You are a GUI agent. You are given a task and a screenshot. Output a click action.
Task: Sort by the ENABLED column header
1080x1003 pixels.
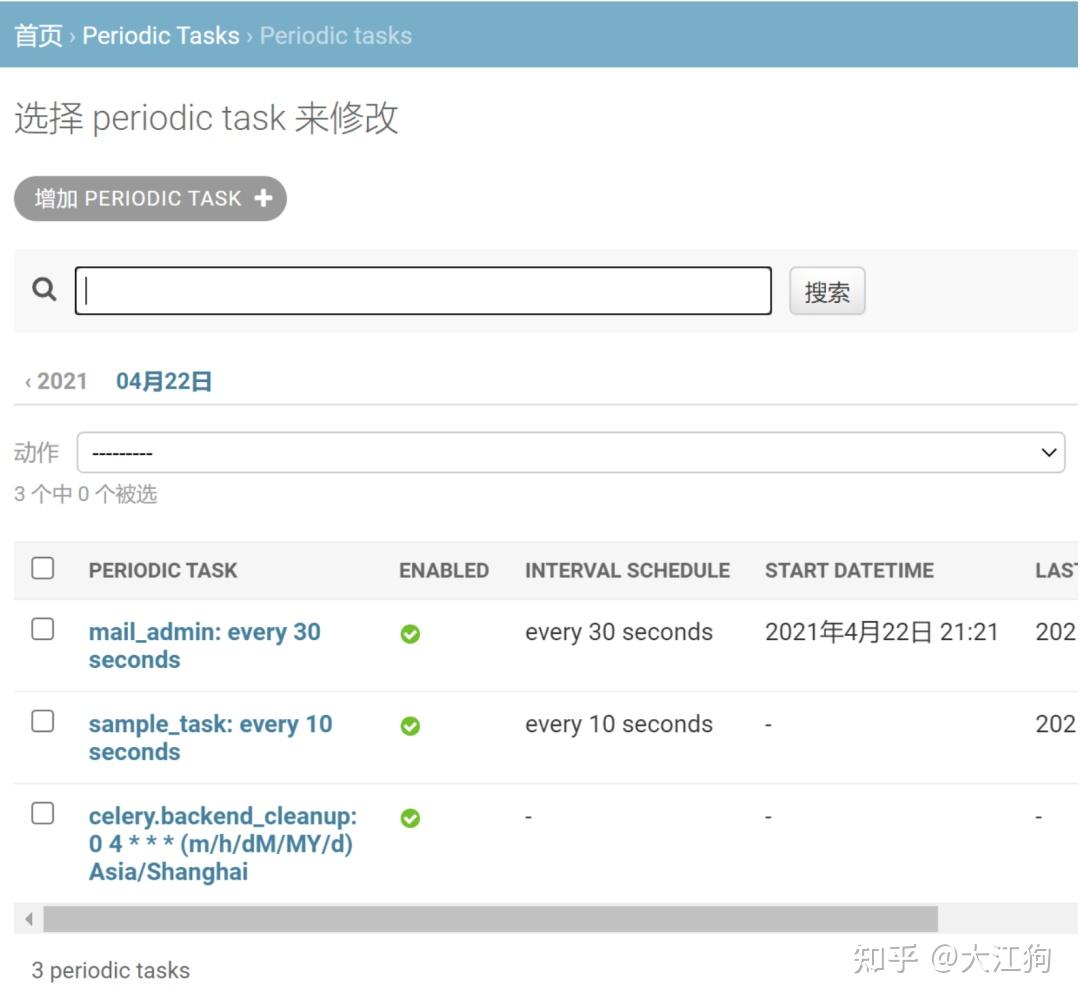tap(443, 570)
